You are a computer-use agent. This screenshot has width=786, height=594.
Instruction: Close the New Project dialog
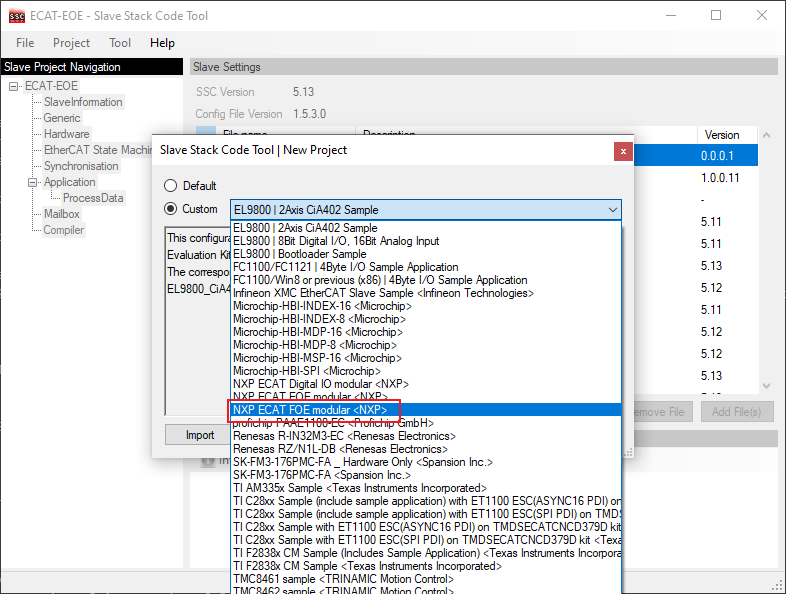coord(623,151)
